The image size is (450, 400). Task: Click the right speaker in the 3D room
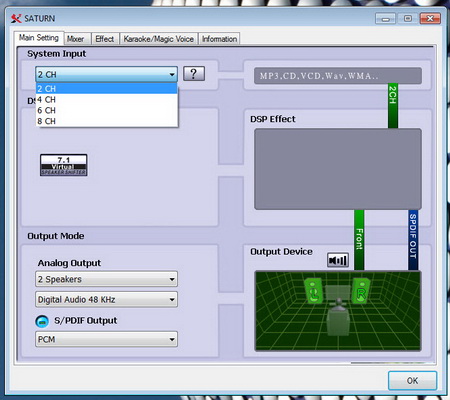point(361,291)
